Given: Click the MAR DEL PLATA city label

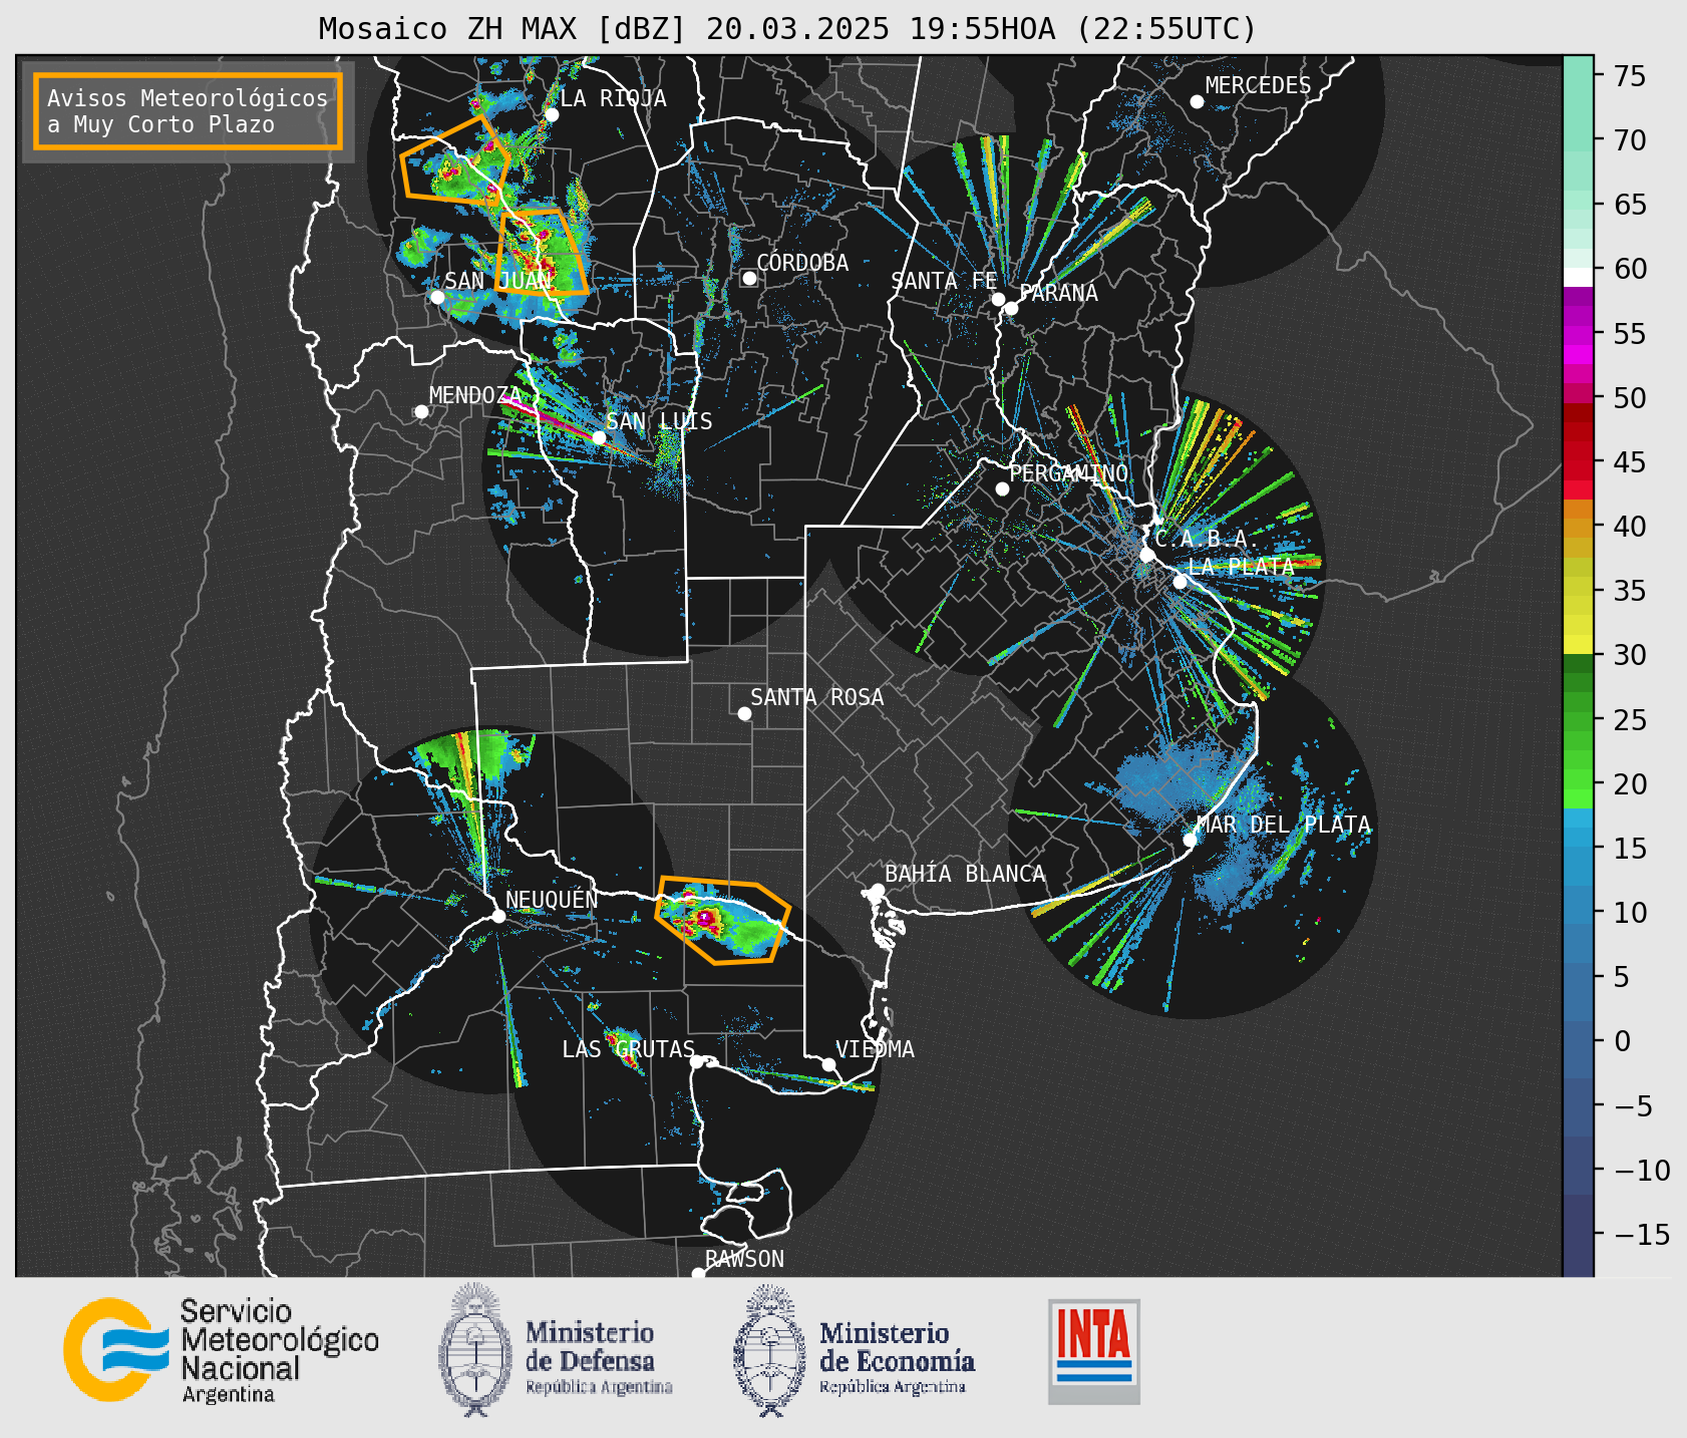Looking at the screenshot, I should [x=1283, y=824].
